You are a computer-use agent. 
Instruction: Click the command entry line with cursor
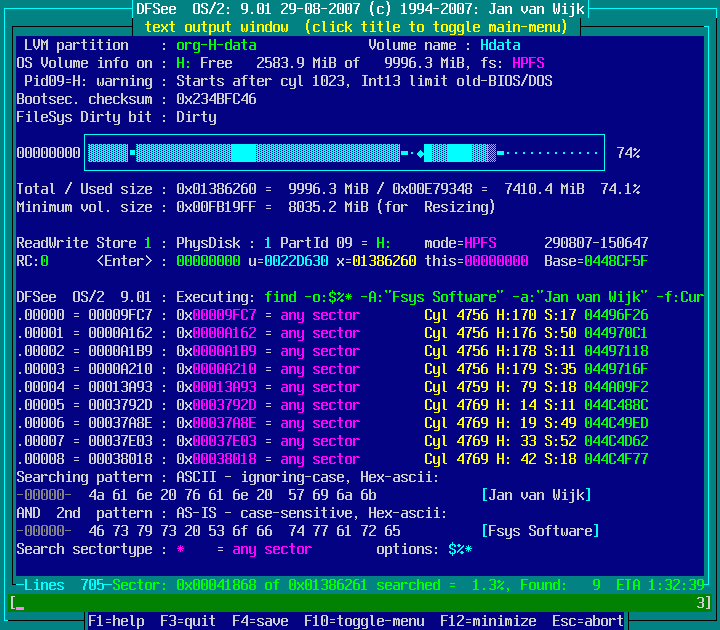click(360, 602)
